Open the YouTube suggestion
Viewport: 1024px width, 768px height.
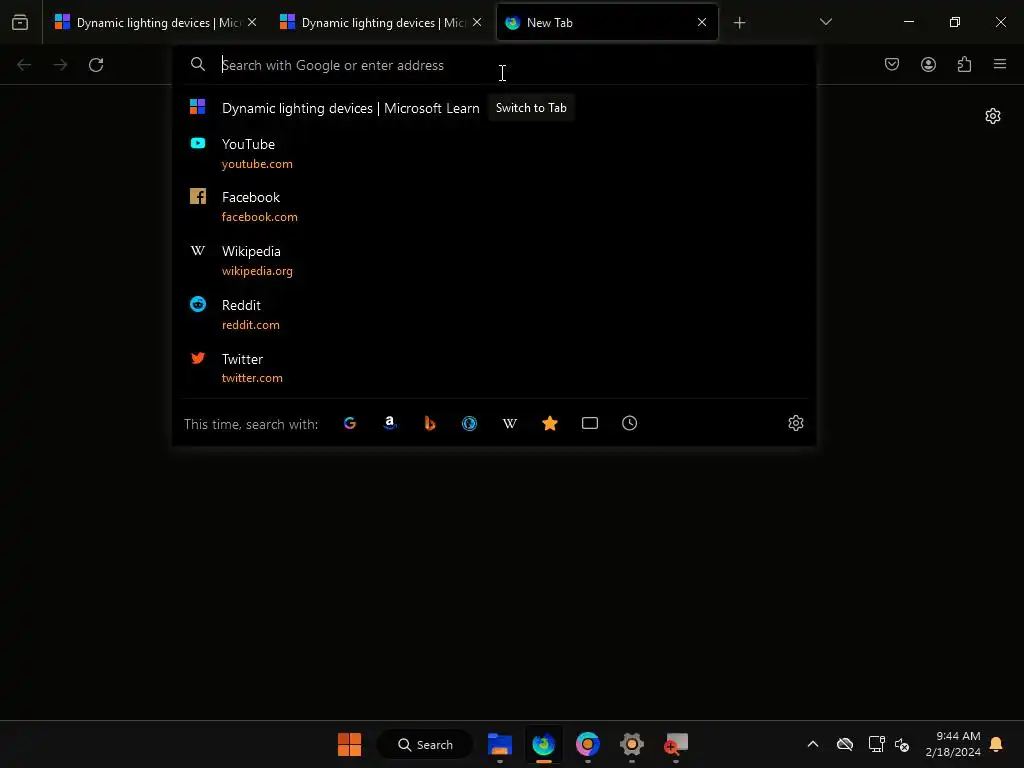click(x=495, y=153)
